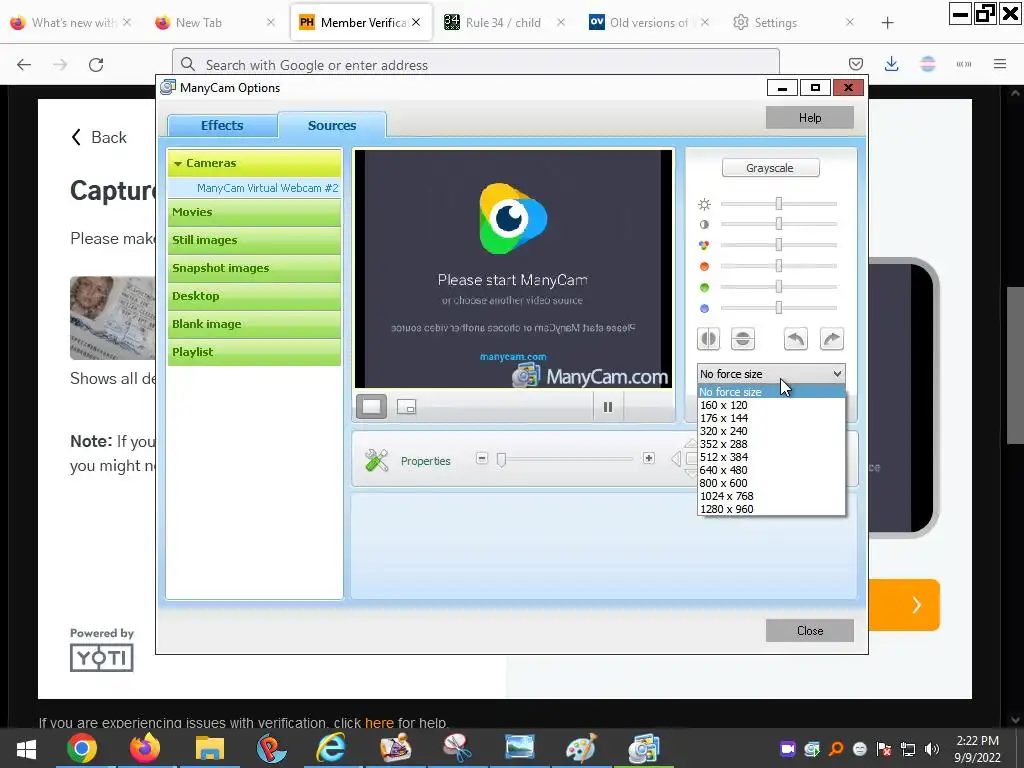Expand the Still images source category
Viewport: 1024px width, 768px height.
tap(254, 240)
